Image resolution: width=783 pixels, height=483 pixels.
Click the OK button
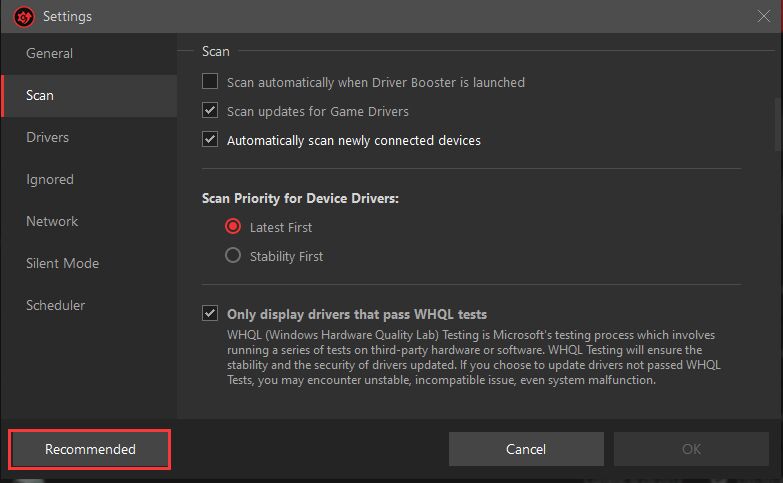click(x=691, y=449)
